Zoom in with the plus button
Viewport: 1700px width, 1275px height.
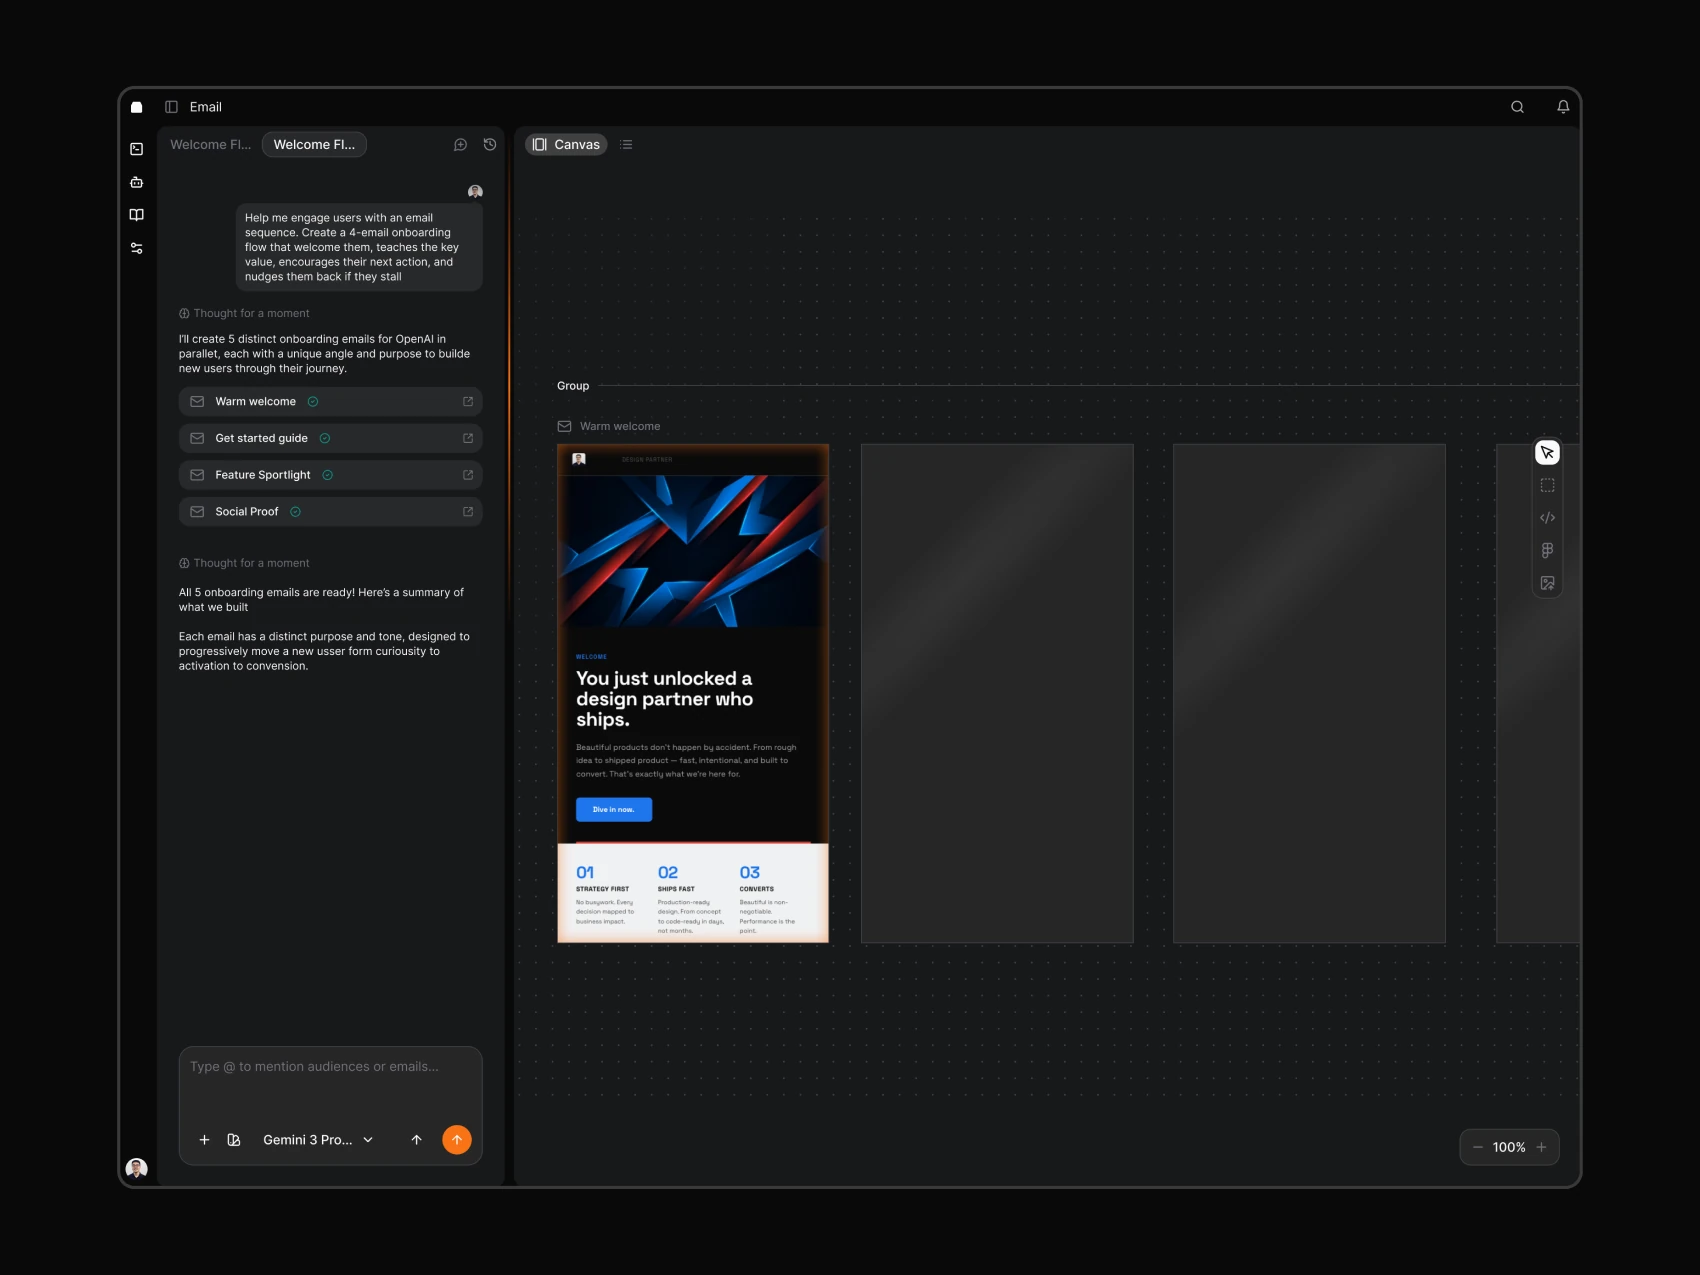click(1541, 1148)
